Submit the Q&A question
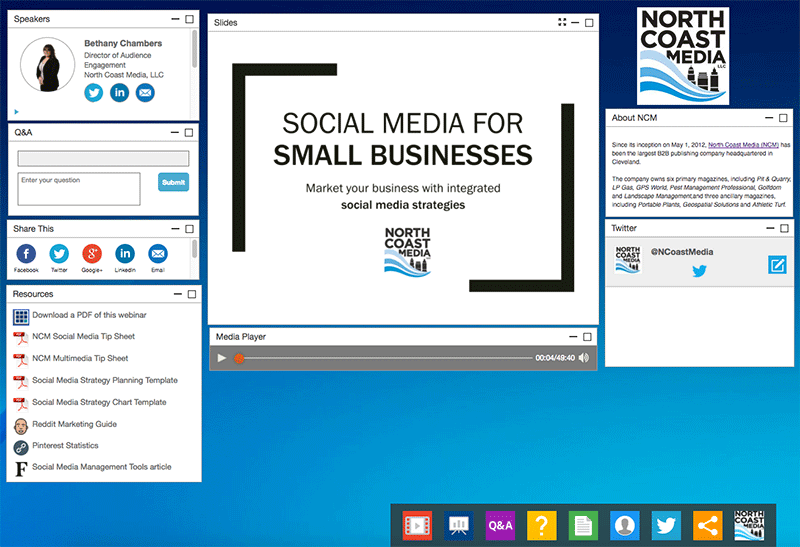800x547 pixels. (x=173, y=182)
